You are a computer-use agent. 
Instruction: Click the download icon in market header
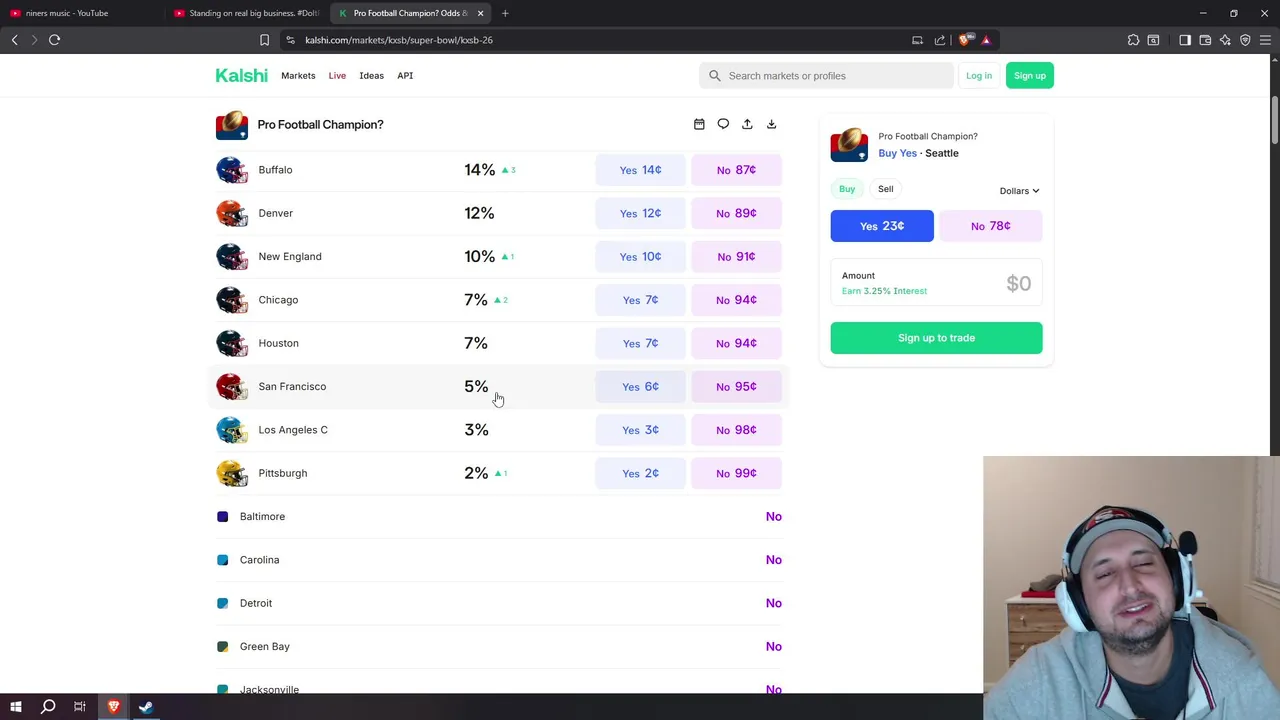tap(771, 124)
